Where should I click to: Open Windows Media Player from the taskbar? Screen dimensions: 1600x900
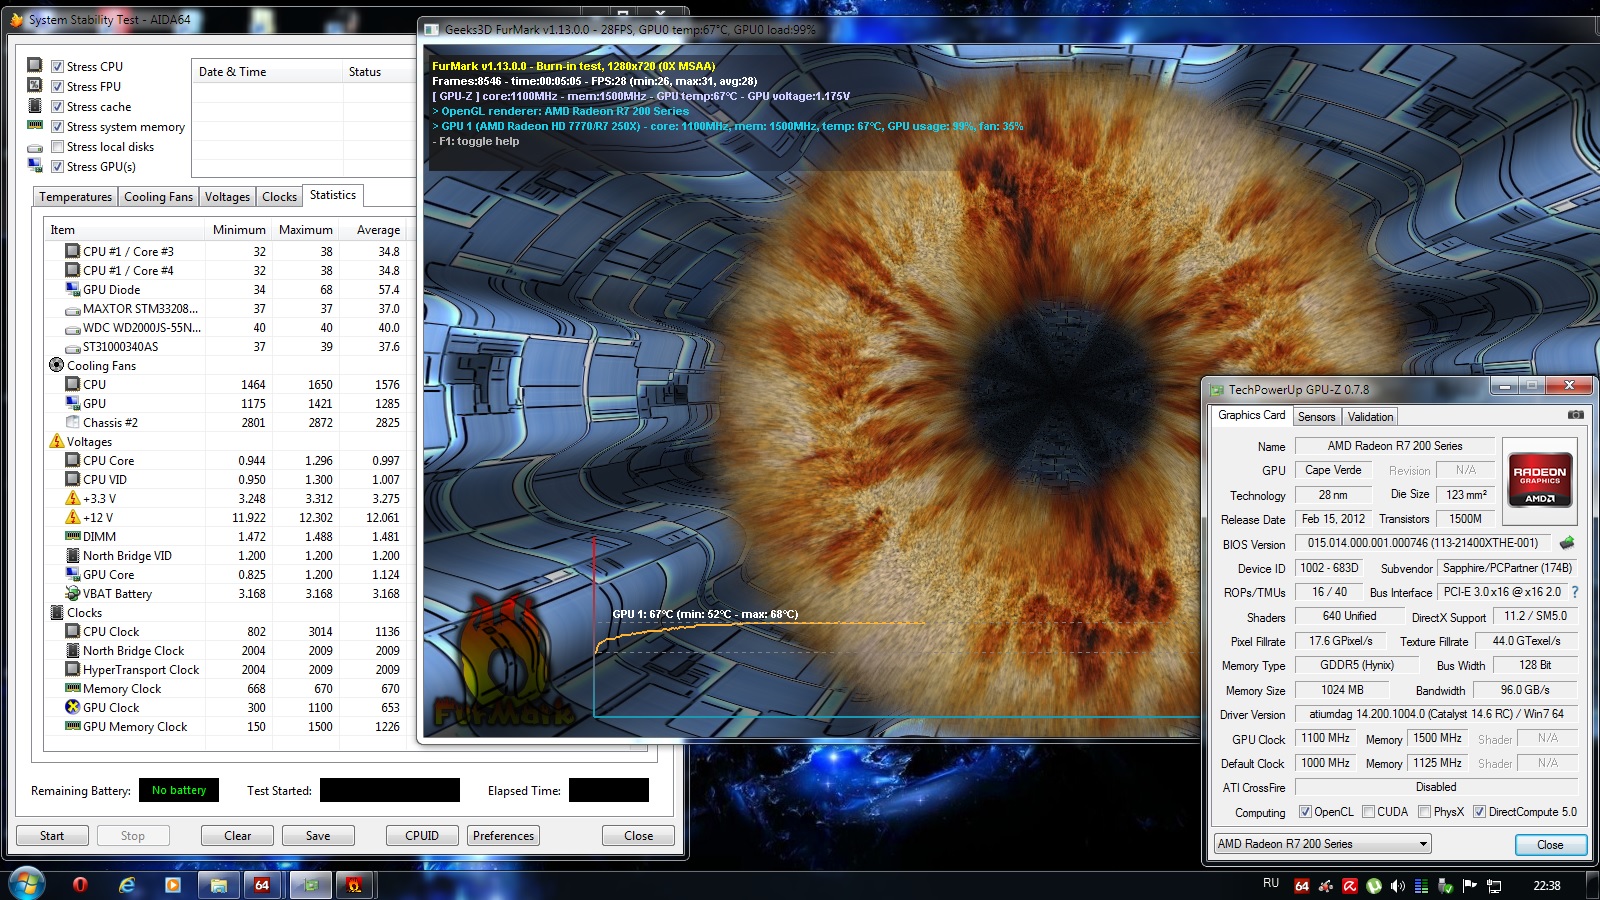tap(173, 885)
